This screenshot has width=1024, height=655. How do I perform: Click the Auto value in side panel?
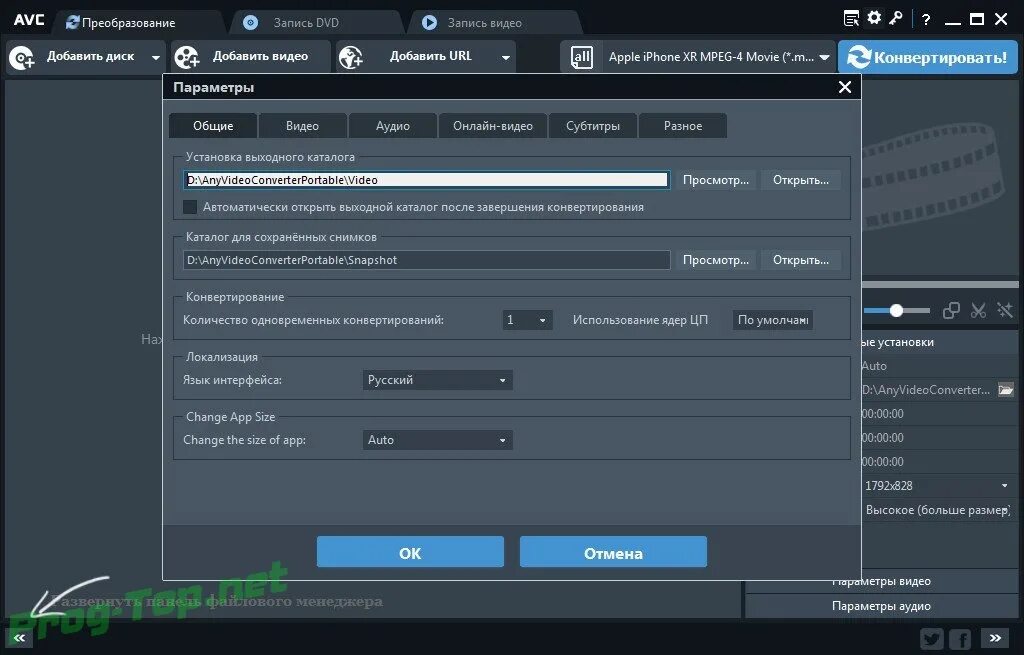coord(874,366)
